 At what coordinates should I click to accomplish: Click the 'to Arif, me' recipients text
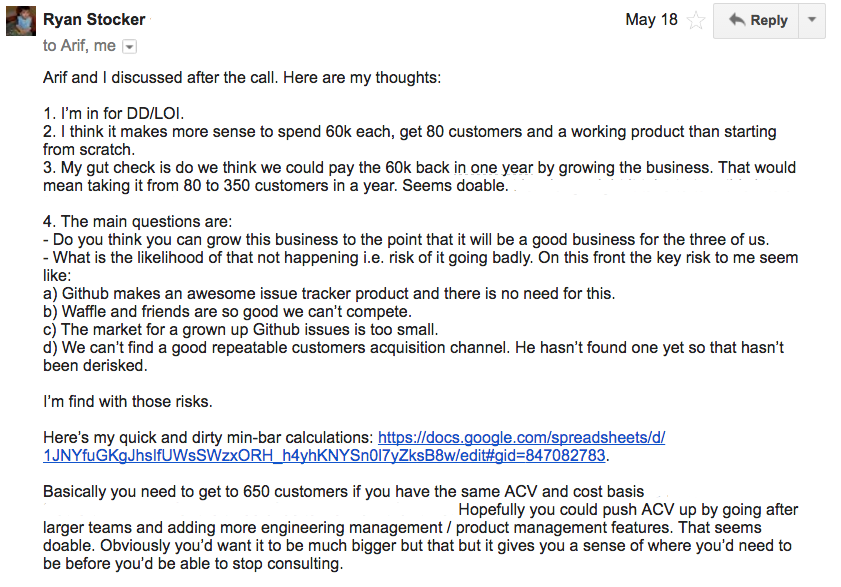[x=79, y=46]
